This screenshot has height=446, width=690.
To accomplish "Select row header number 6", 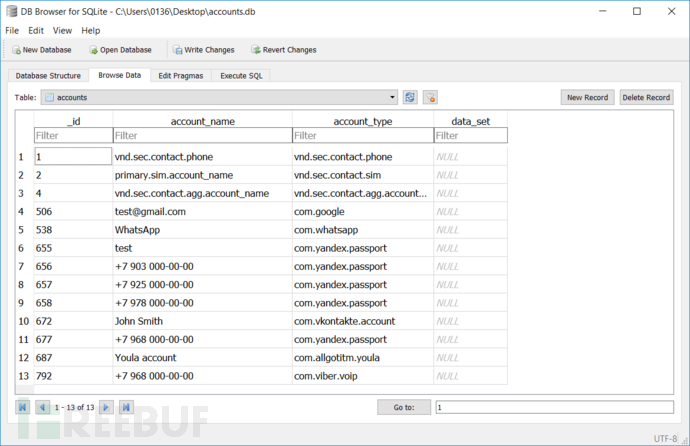I will click(24, 248).
